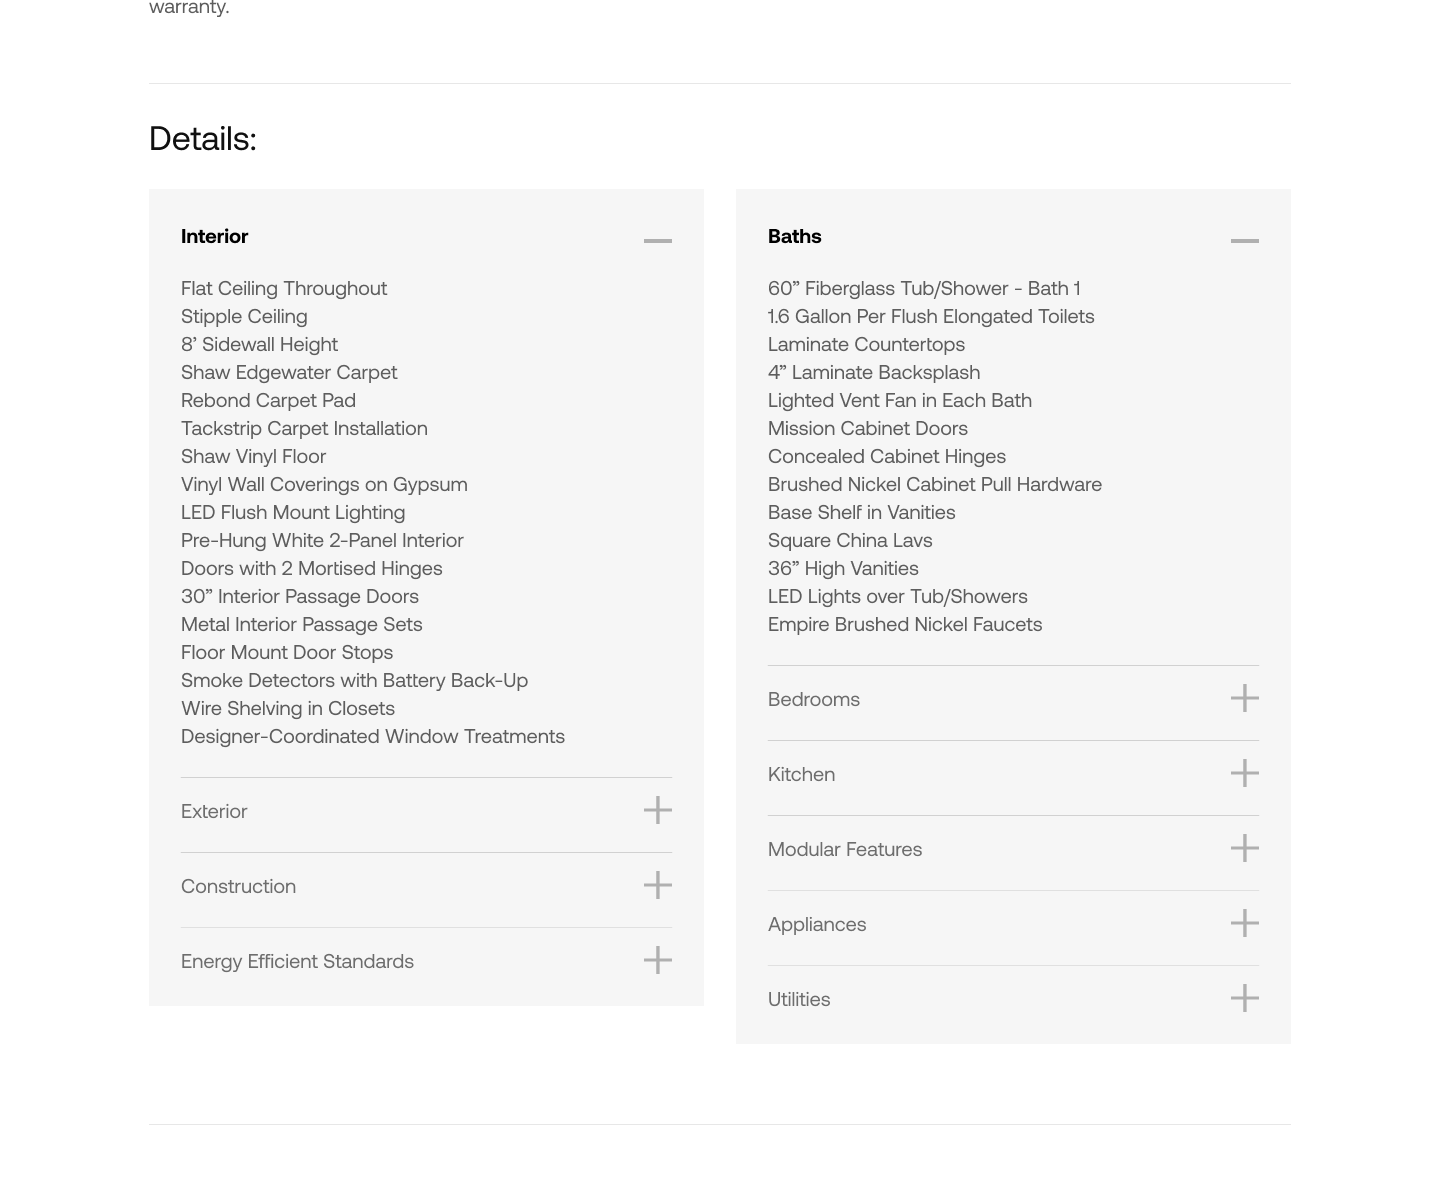Click the Interior section heading

click(214, 236)
